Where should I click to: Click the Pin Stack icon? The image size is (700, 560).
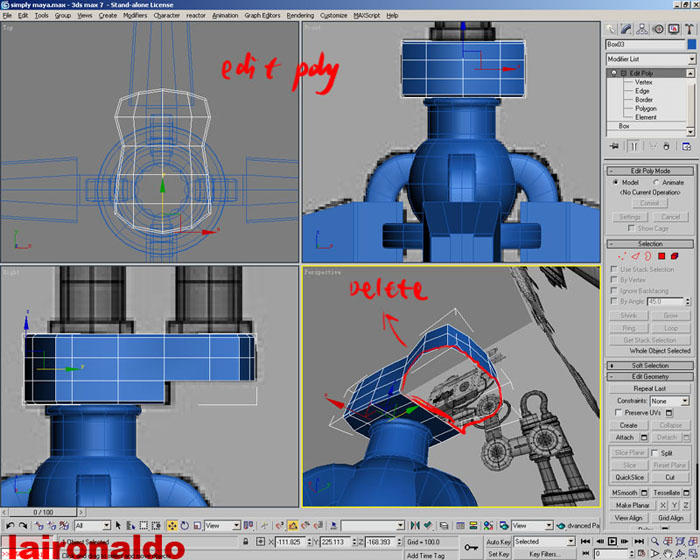coord(613,146)
